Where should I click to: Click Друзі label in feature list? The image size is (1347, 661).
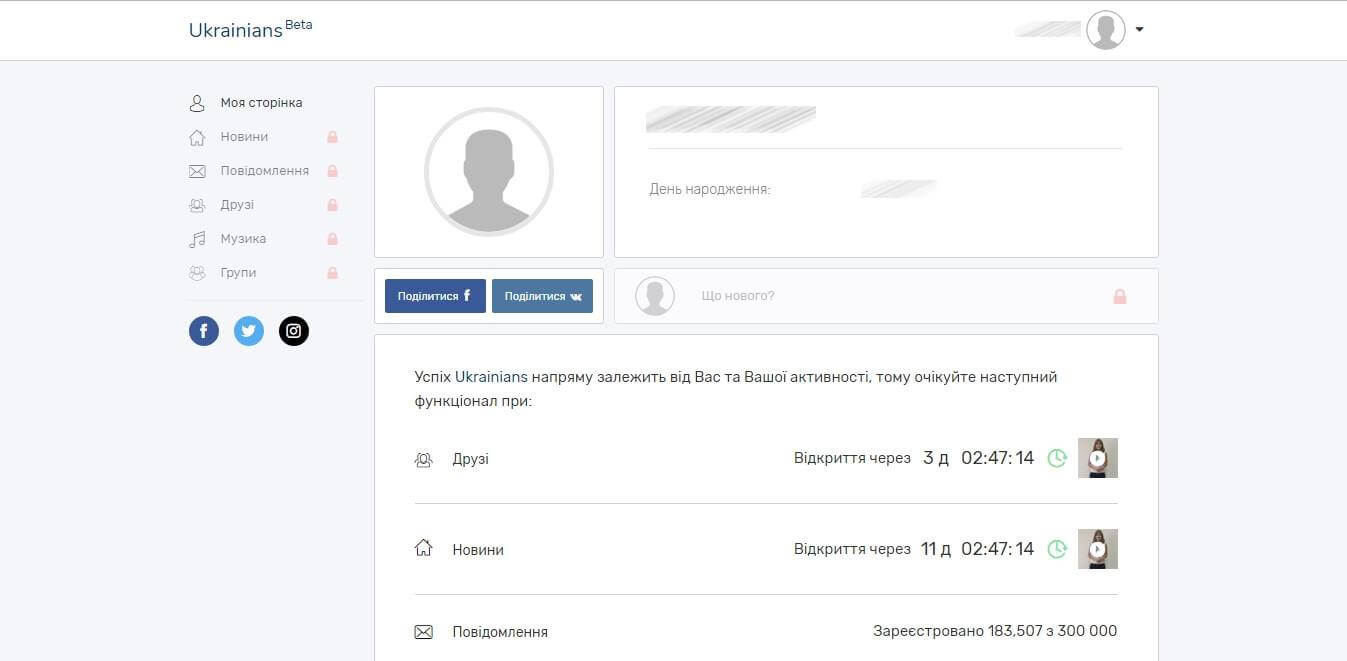(x=471, y=459)
